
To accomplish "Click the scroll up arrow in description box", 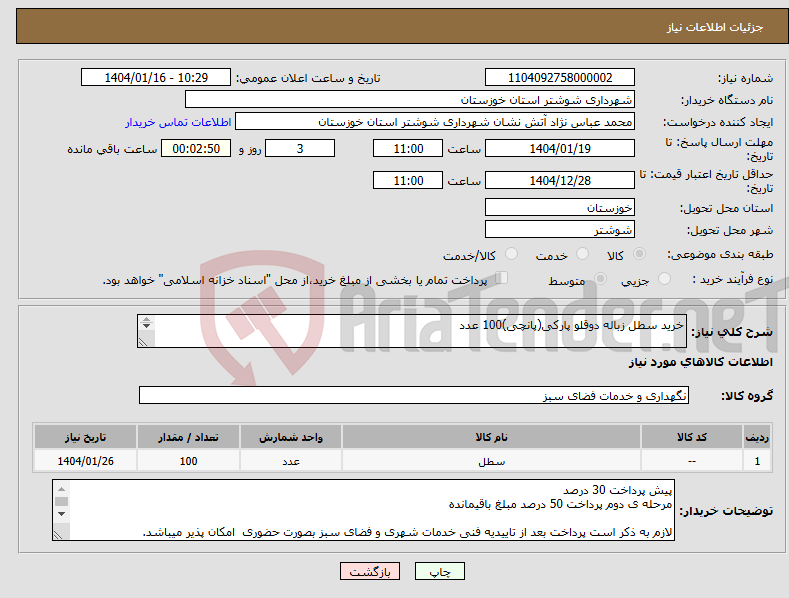I will click(x=146, y=319).
